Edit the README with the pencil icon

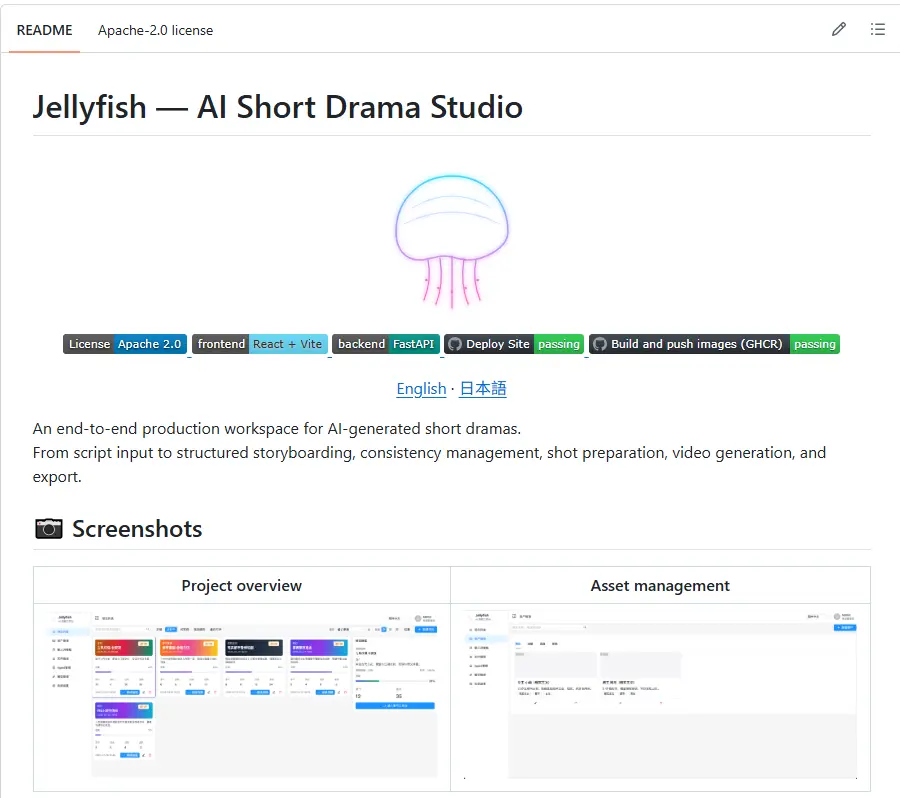pos(839,29)
